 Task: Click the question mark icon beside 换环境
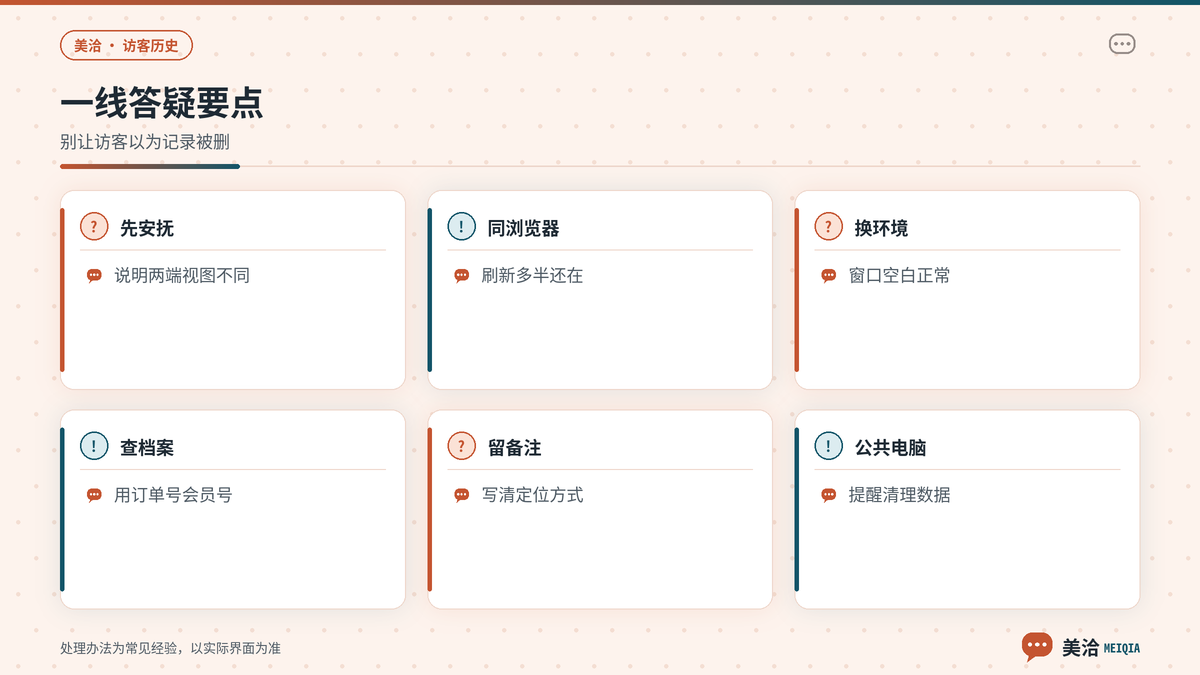pyautogui.click(x=828, y=226)
